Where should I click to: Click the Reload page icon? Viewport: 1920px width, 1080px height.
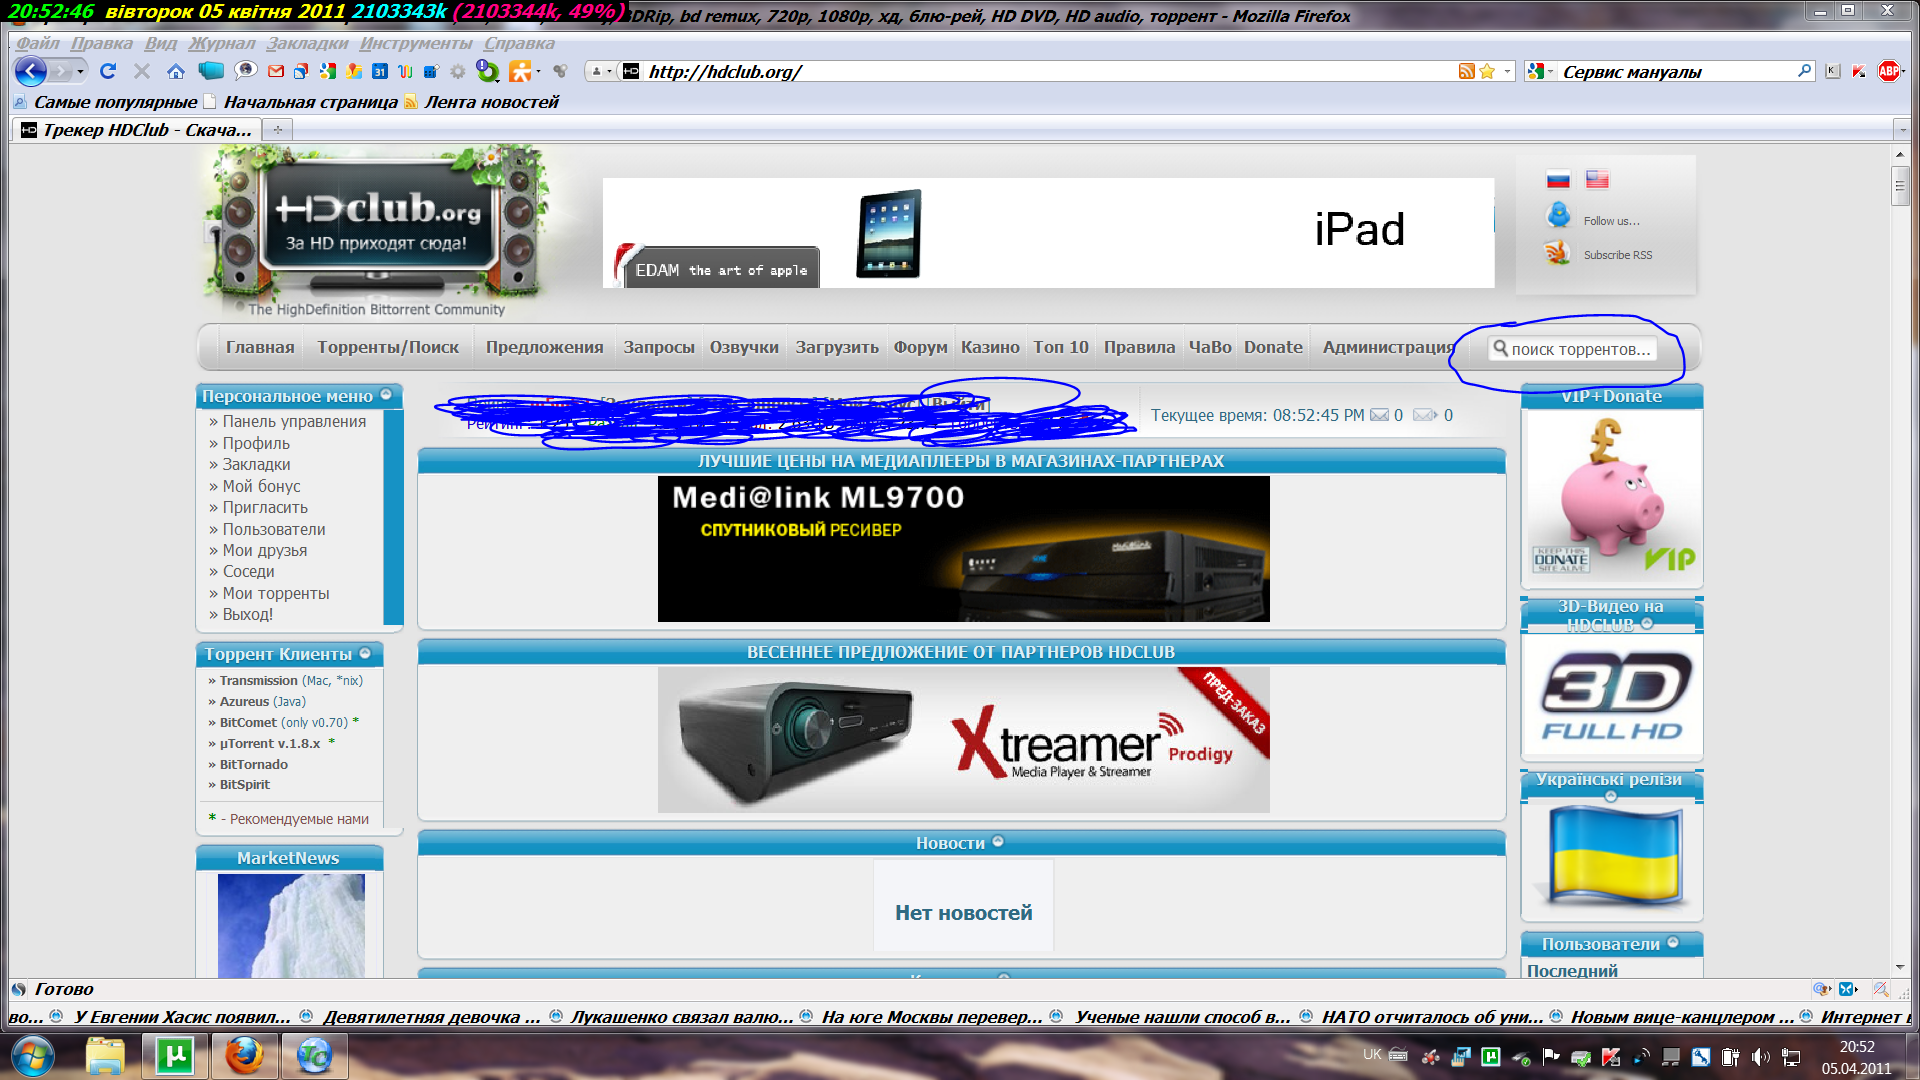click(x=108, y=71)
